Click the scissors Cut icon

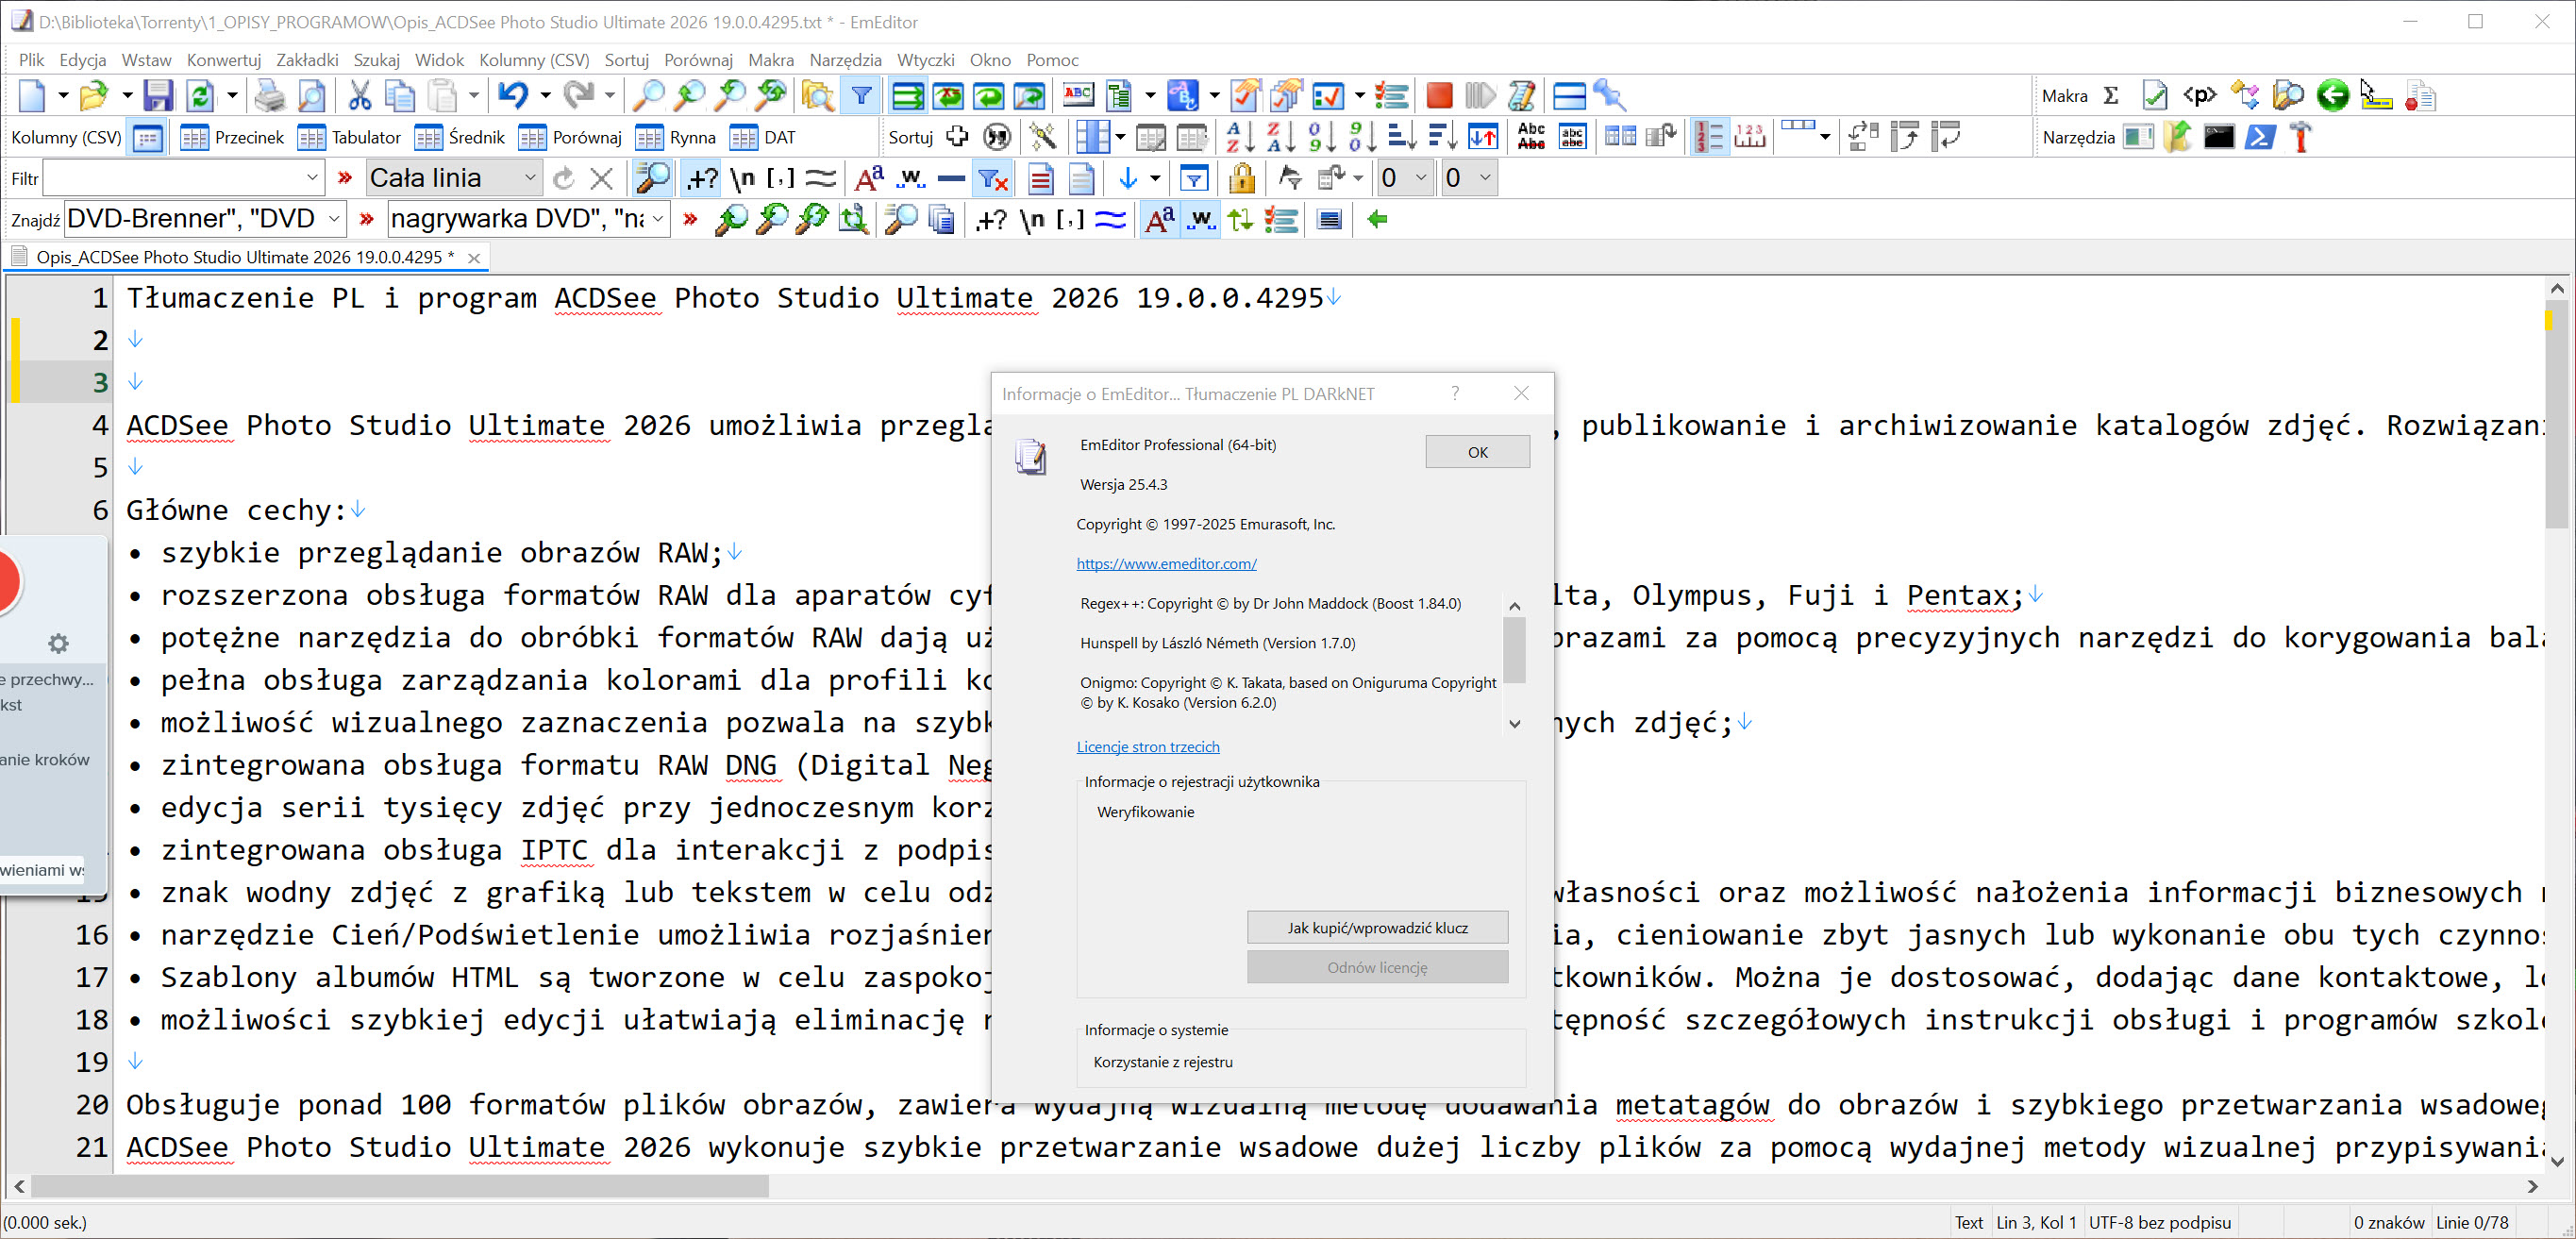coord(359,96)
